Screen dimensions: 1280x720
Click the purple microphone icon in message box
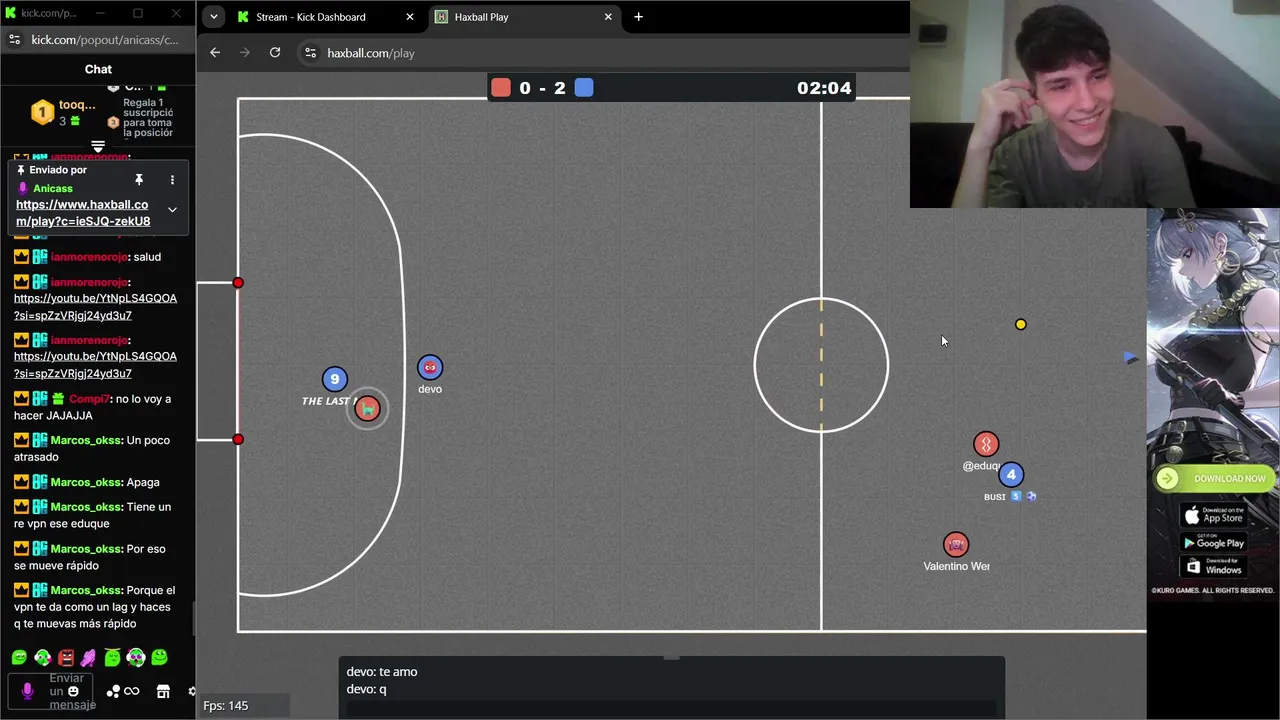(x=27, y=690)
